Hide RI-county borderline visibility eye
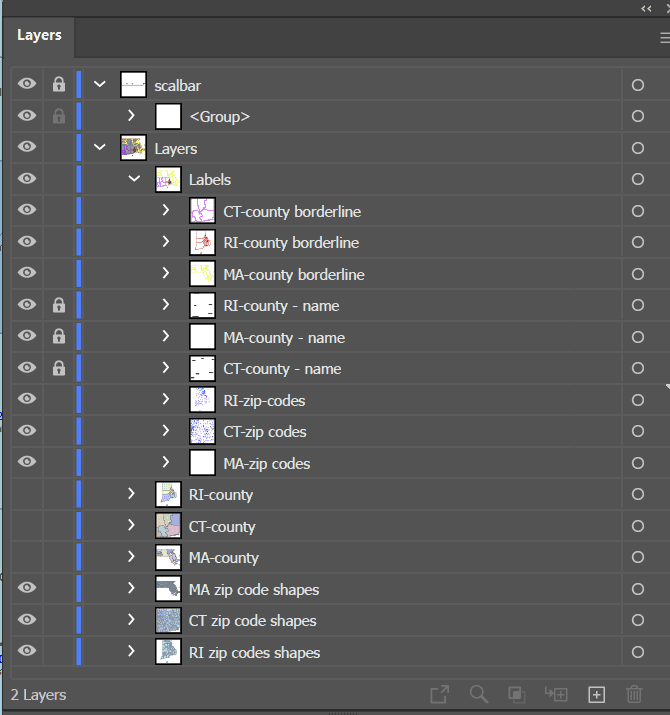 tap(27, 241)
